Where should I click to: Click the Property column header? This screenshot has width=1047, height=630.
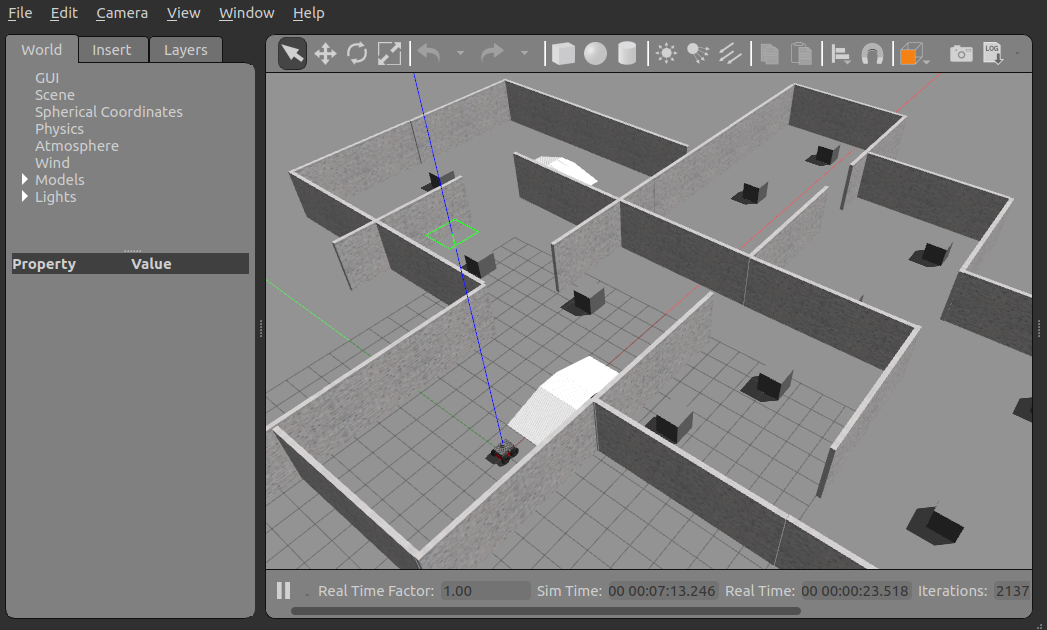coord(44,264)
